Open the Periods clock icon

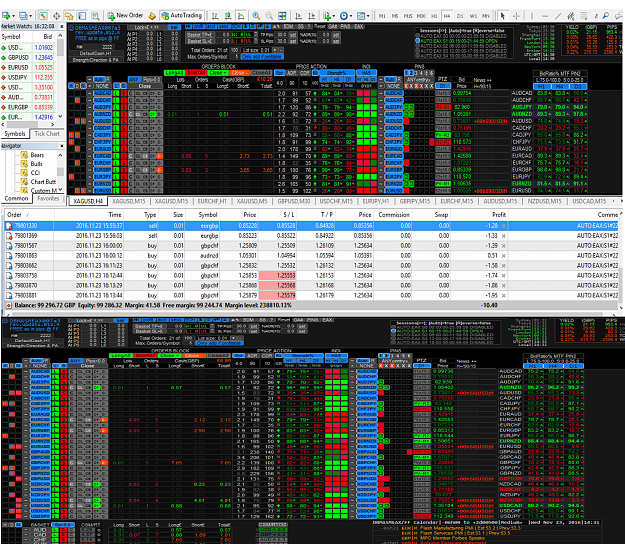pyautogui.click(x=344, y=16)
